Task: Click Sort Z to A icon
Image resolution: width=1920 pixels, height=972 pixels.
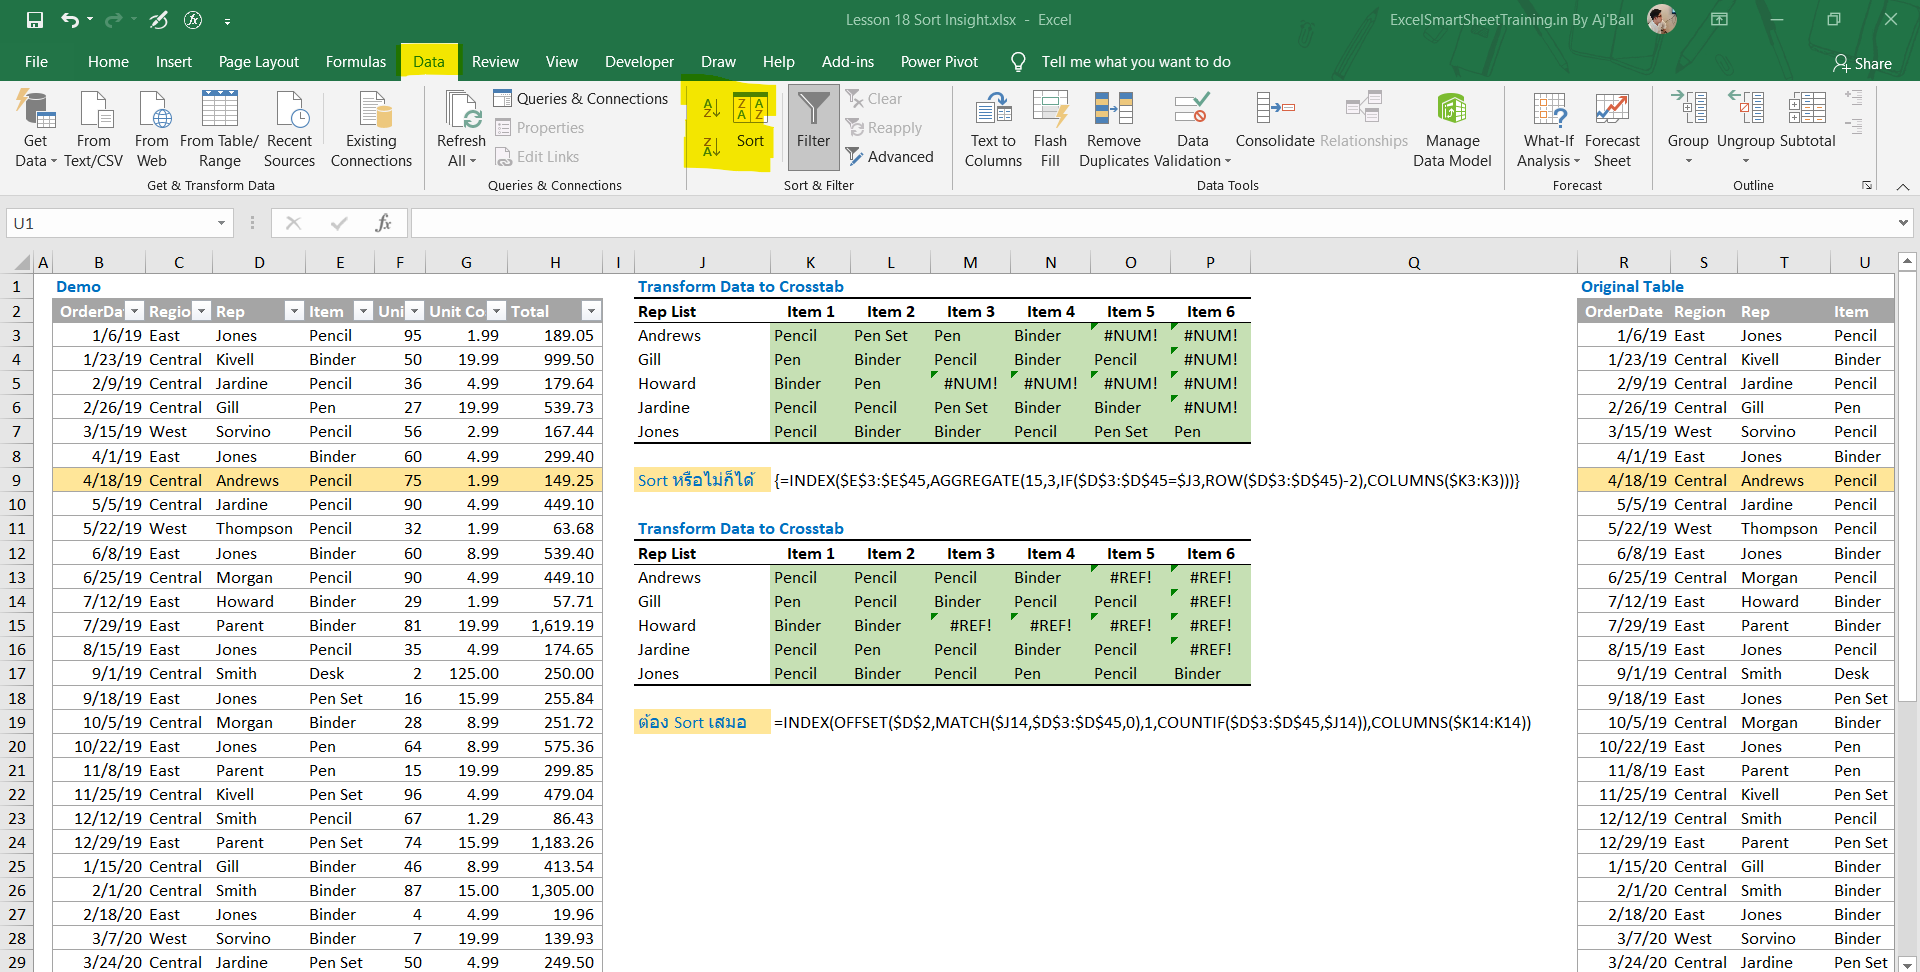Action: click(711, 147)
